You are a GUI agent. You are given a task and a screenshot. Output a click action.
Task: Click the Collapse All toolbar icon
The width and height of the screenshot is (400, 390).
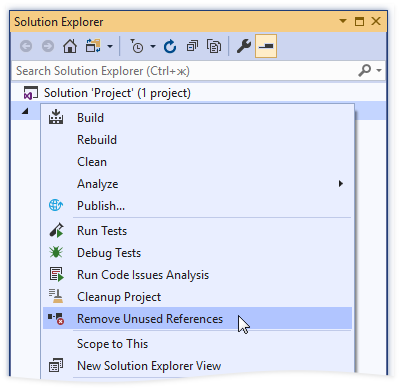(x=192, y=46)
